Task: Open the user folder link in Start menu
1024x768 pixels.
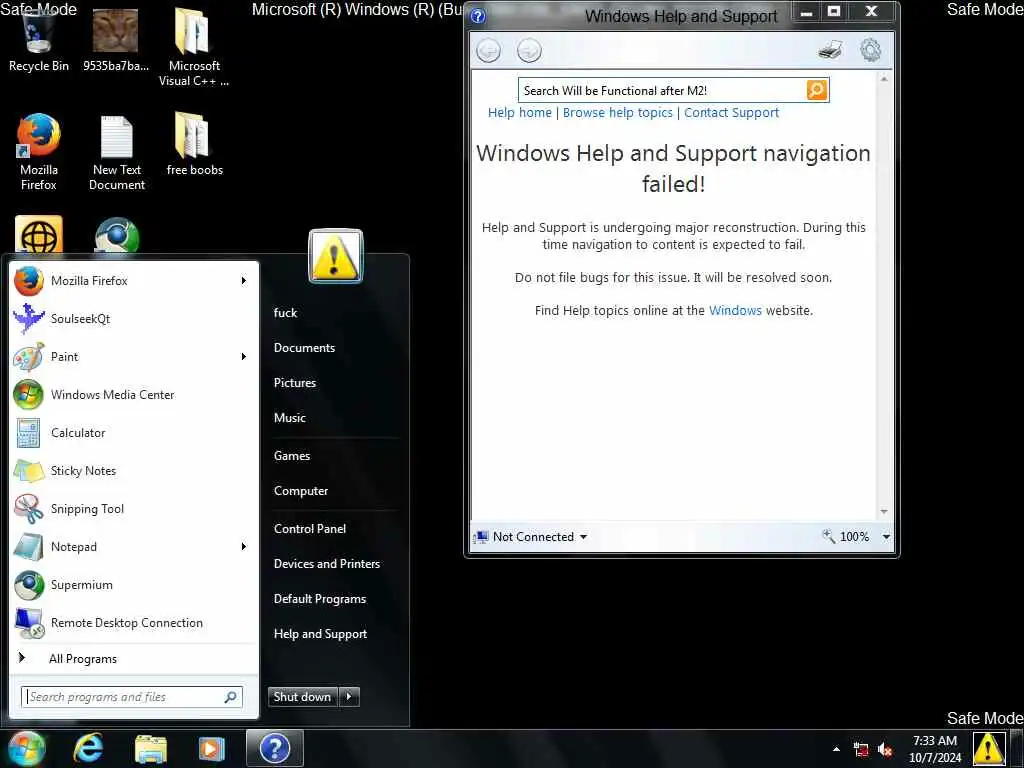Action: pos(285,313)
